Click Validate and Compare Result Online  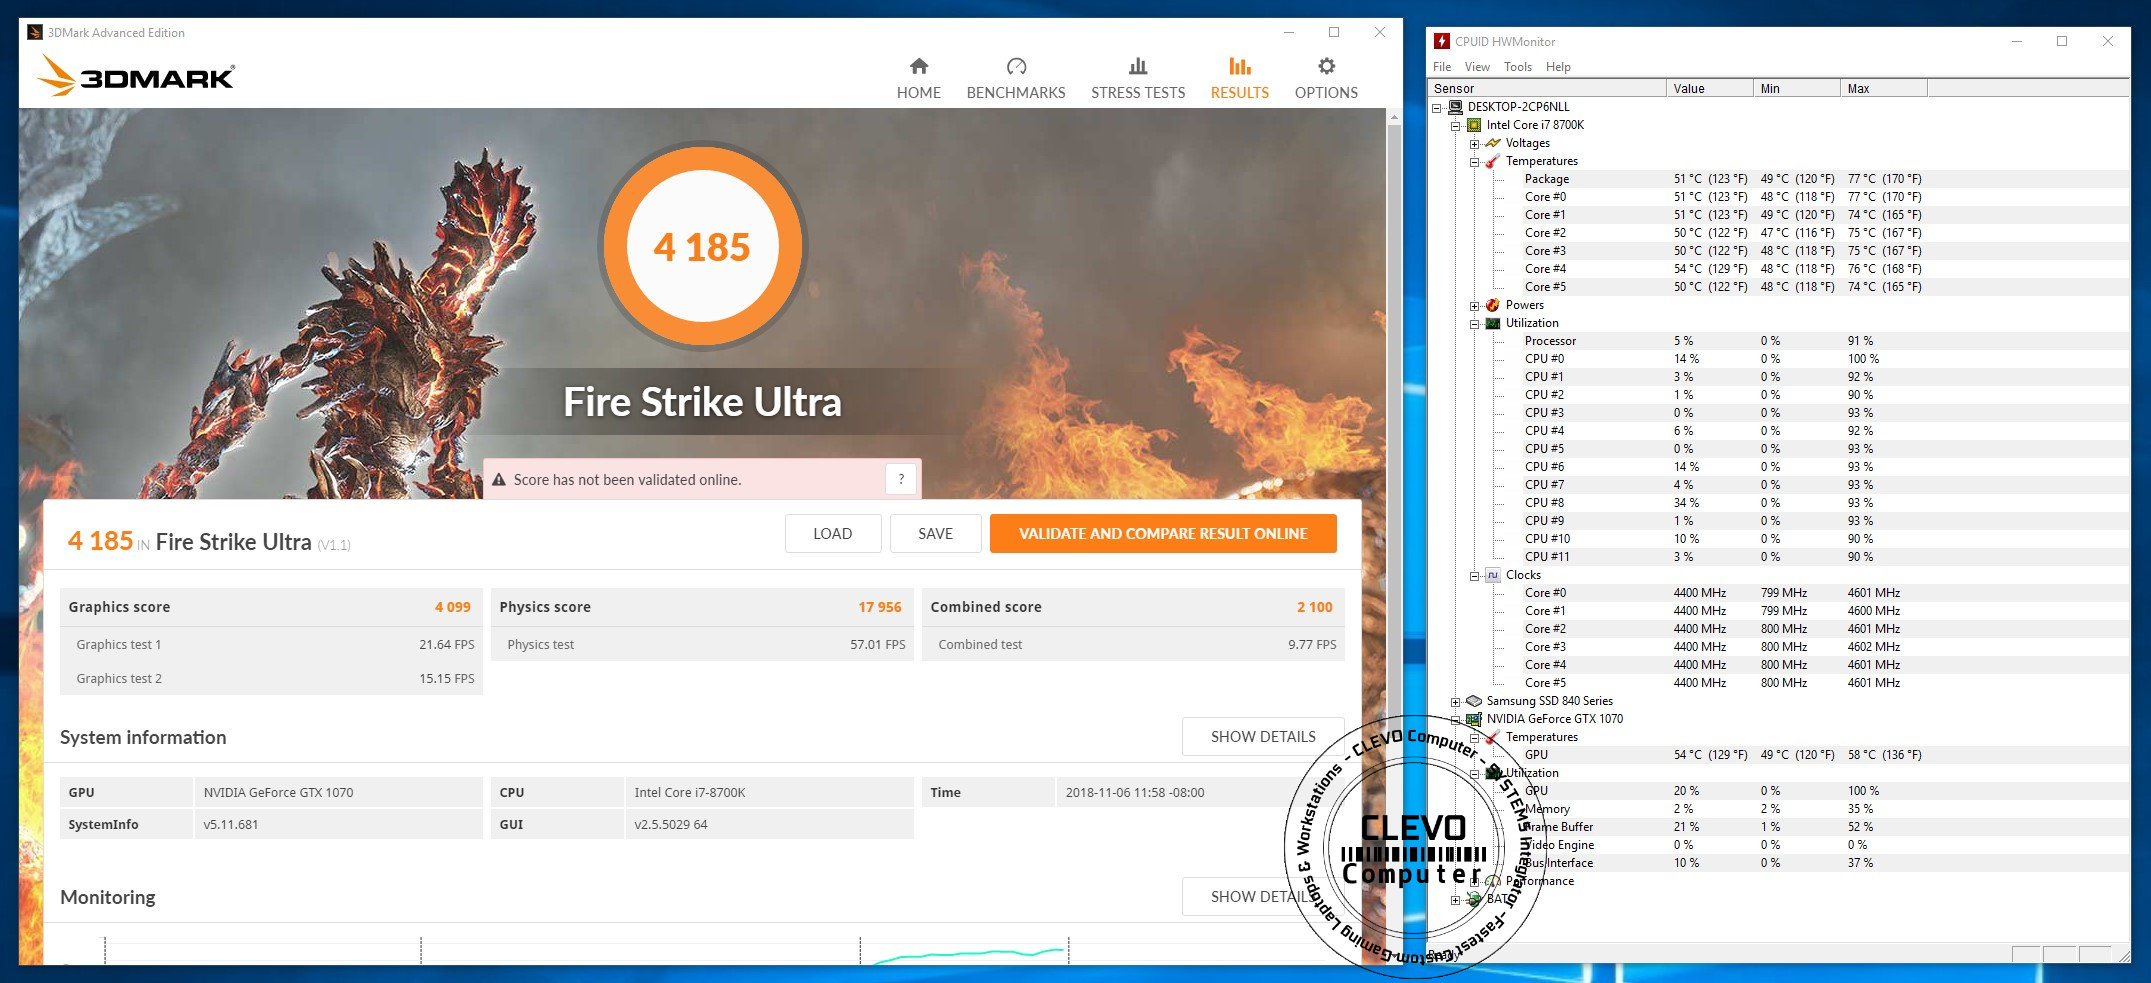1163,533
